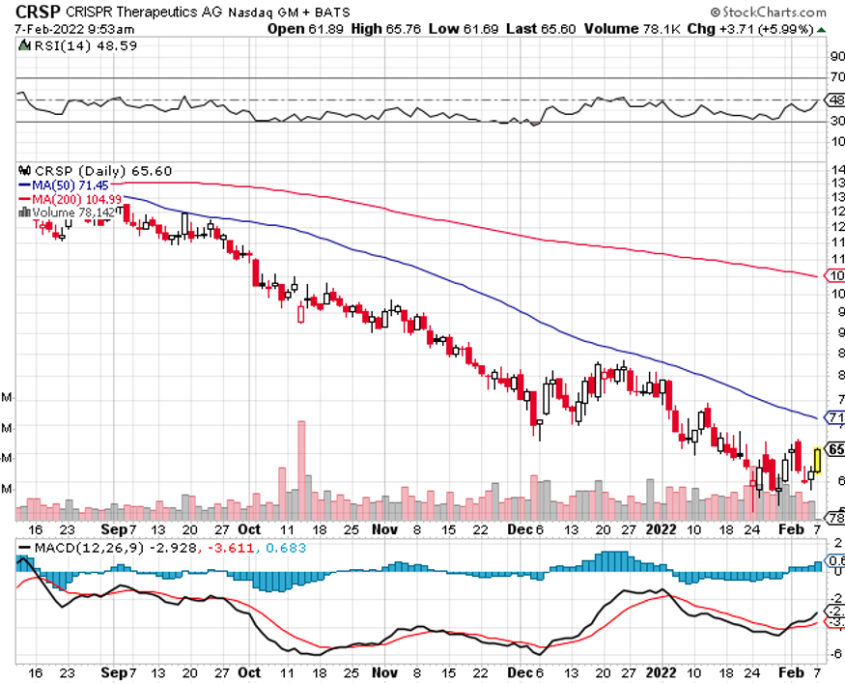Click the Sep label under the price panel

(x=114, y=529)
